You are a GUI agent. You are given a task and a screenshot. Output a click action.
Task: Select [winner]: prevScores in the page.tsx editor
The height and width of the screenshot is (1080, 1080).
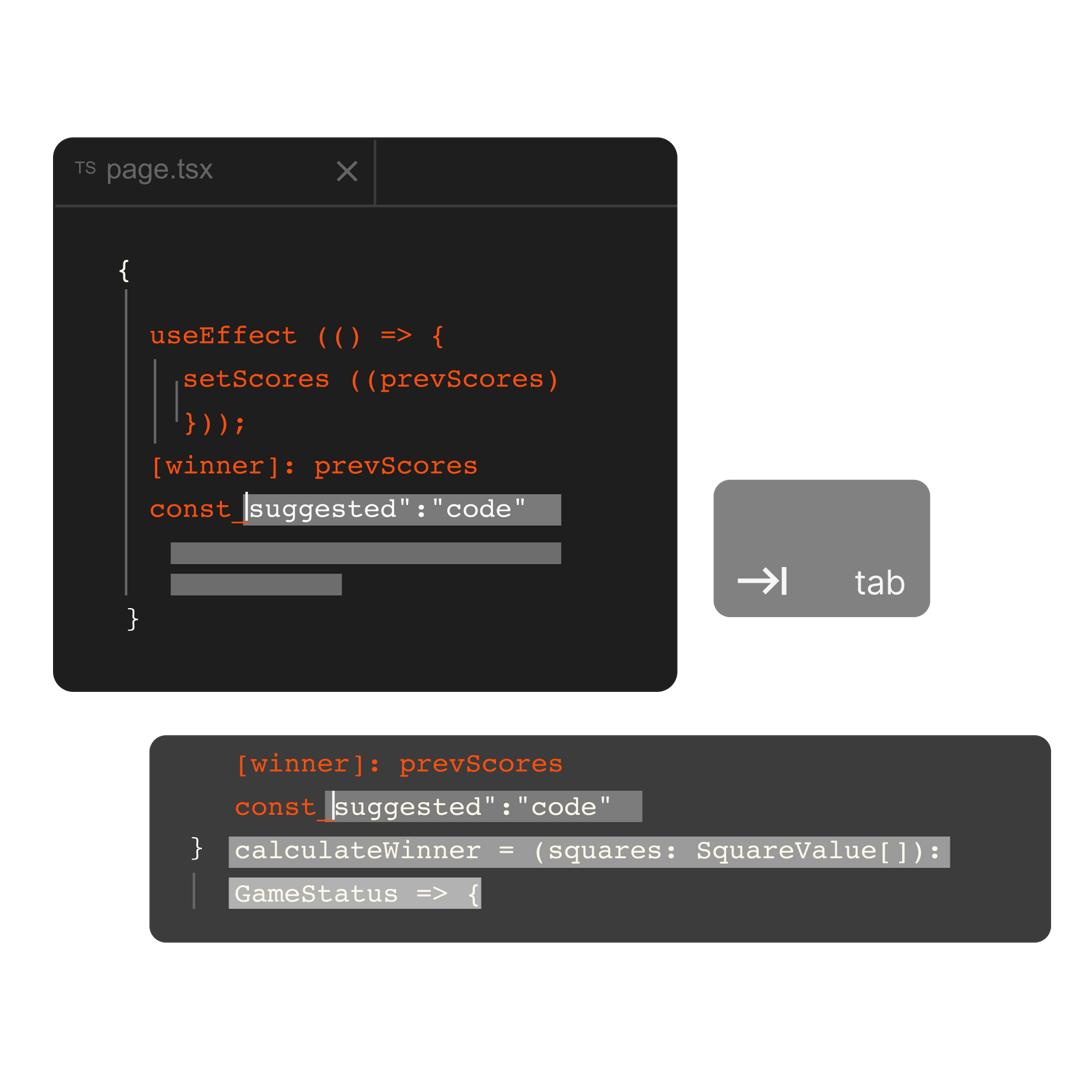(x=314, y=466)
